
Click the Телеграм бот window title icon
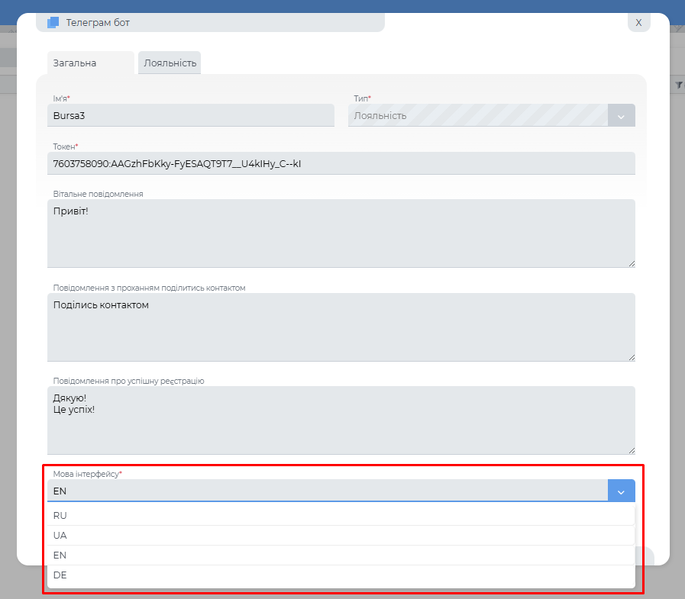pos(53,22)
